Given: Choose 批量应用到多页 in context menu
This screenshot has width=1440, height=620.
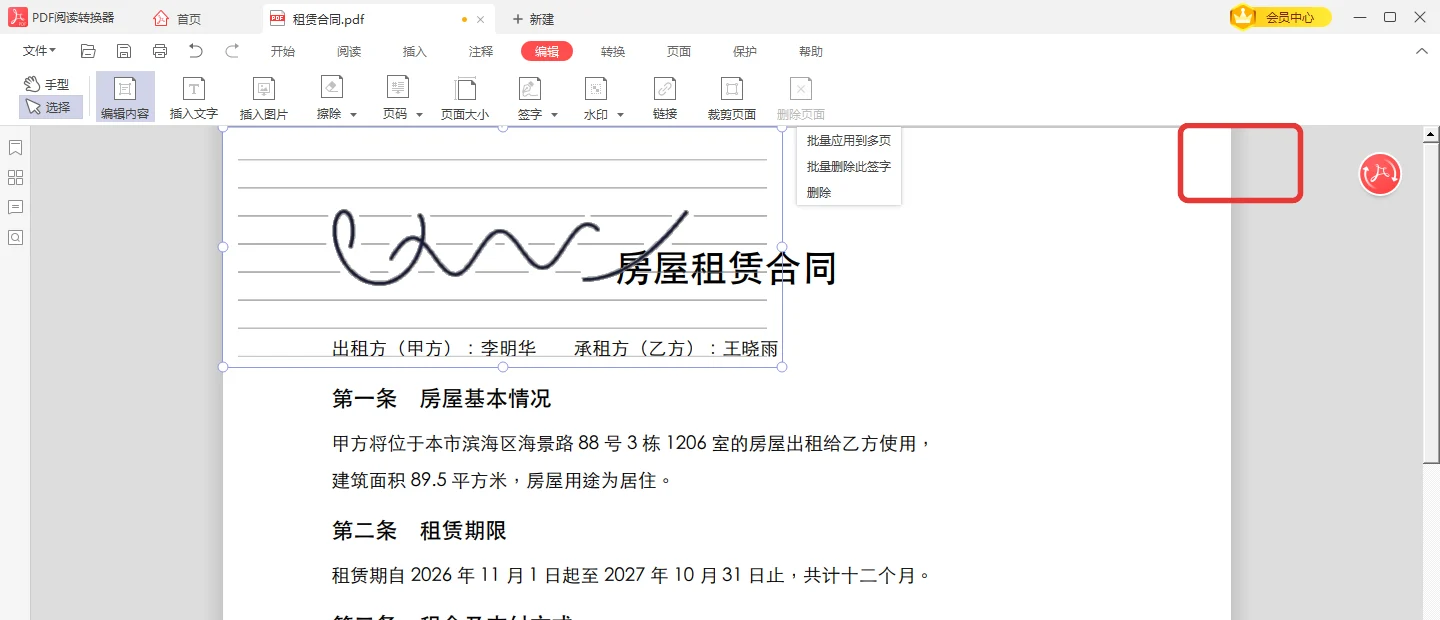Looking at the screenshot, I should pyautogui.click(x=848, y=141).
